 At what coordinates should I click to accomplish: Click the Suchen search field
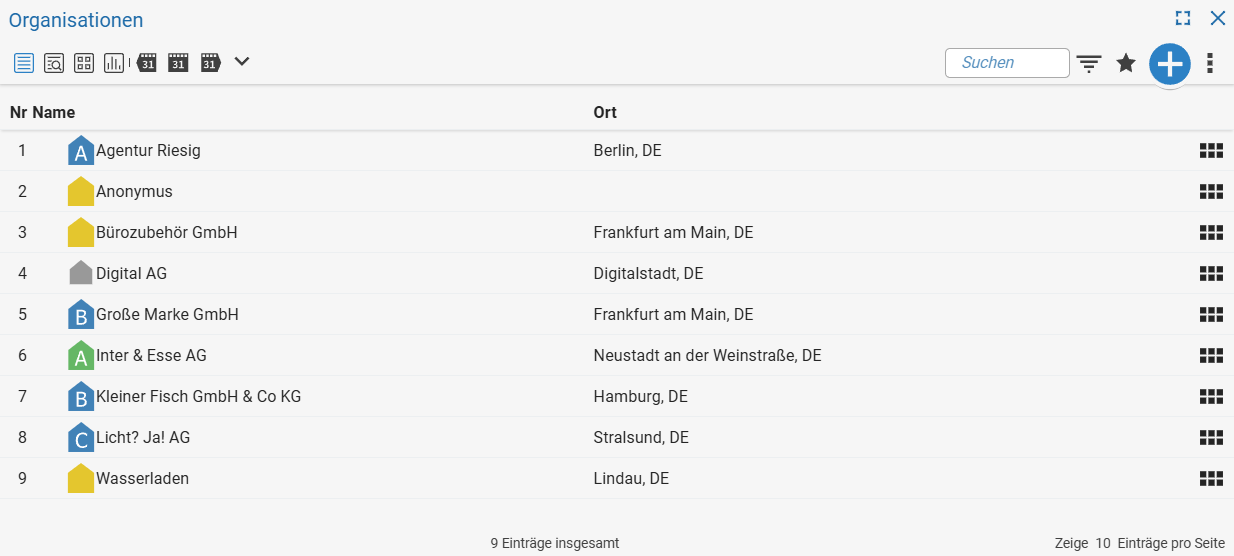[x=1007, y=63]
